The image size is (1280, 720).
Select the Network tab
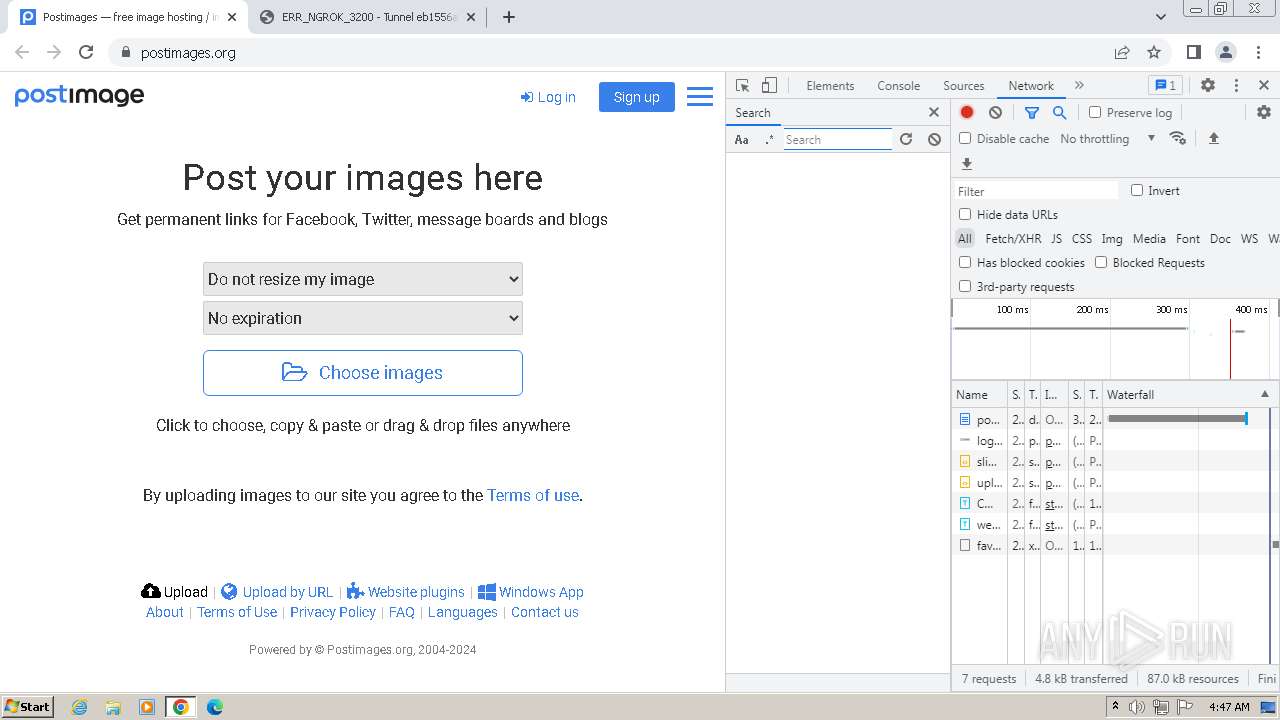coord(1031,86)
